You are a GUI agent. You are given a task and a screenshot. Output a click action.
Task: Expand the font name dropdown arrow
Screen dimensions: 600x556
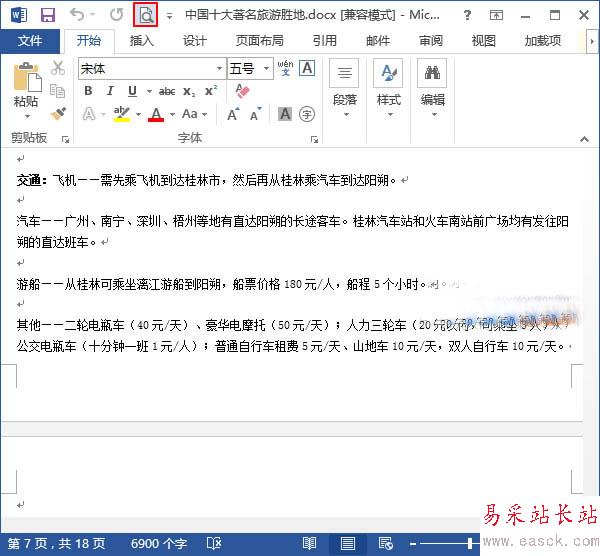pos(220,69)
